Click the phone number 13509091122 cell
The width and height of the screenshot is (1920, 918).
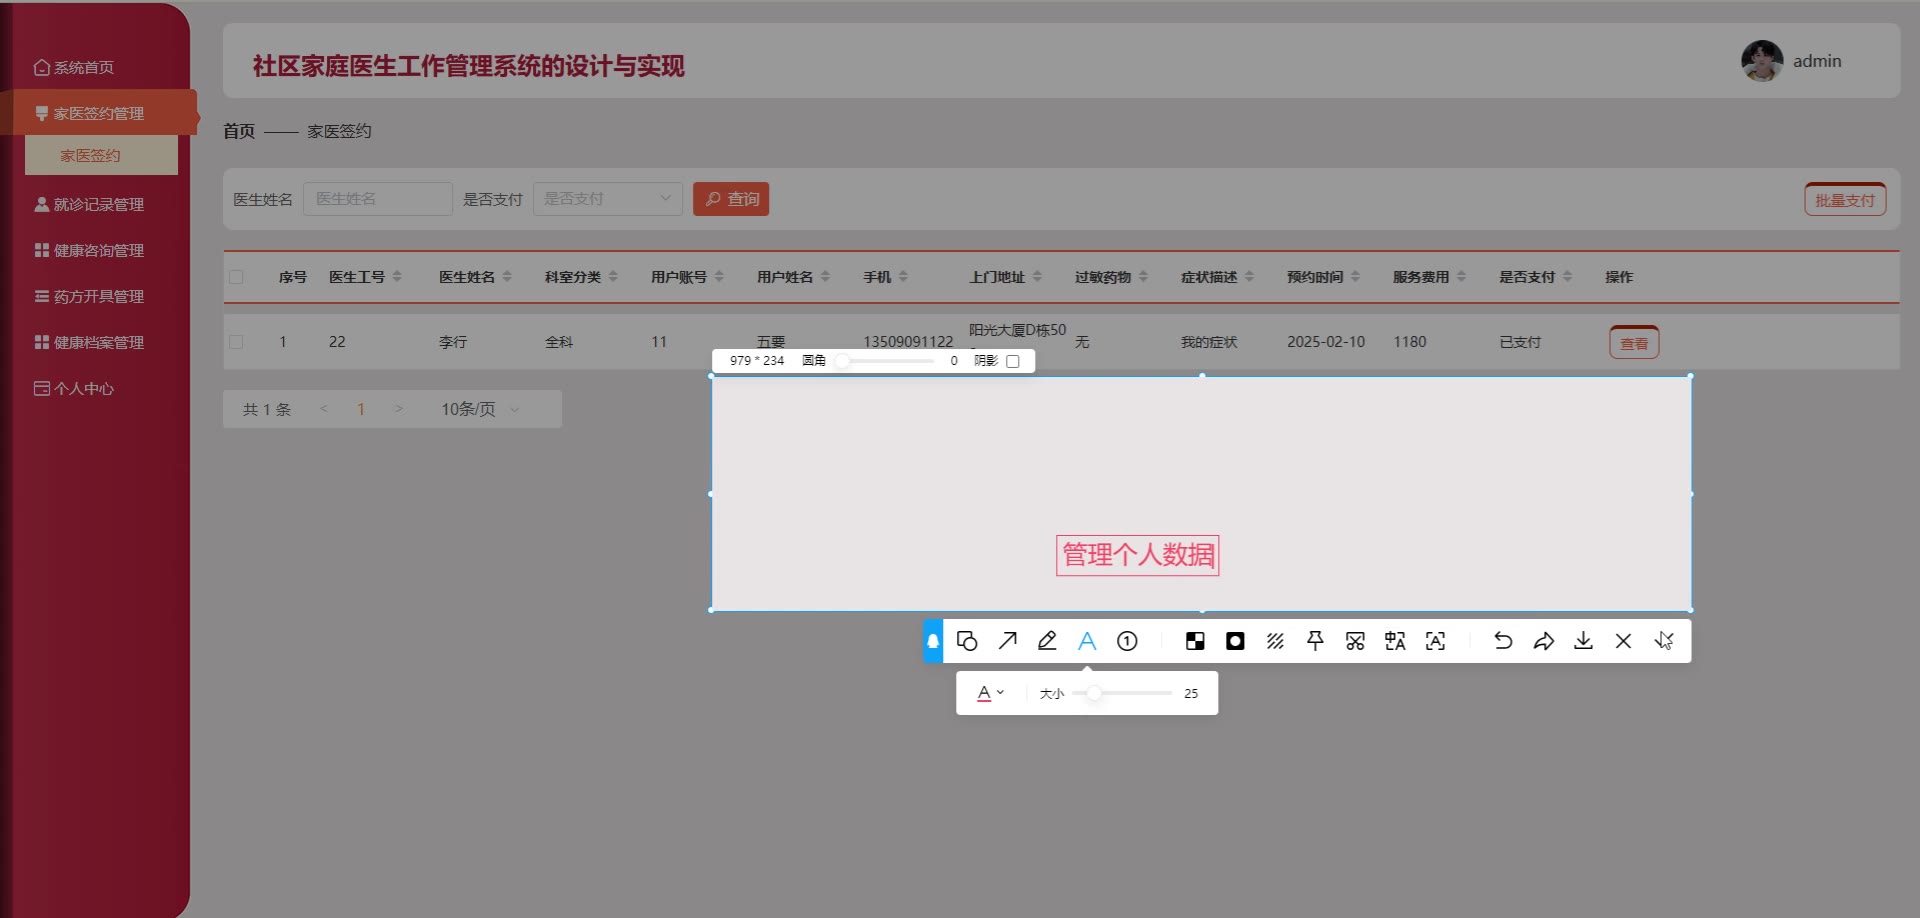tap(908, 342)
